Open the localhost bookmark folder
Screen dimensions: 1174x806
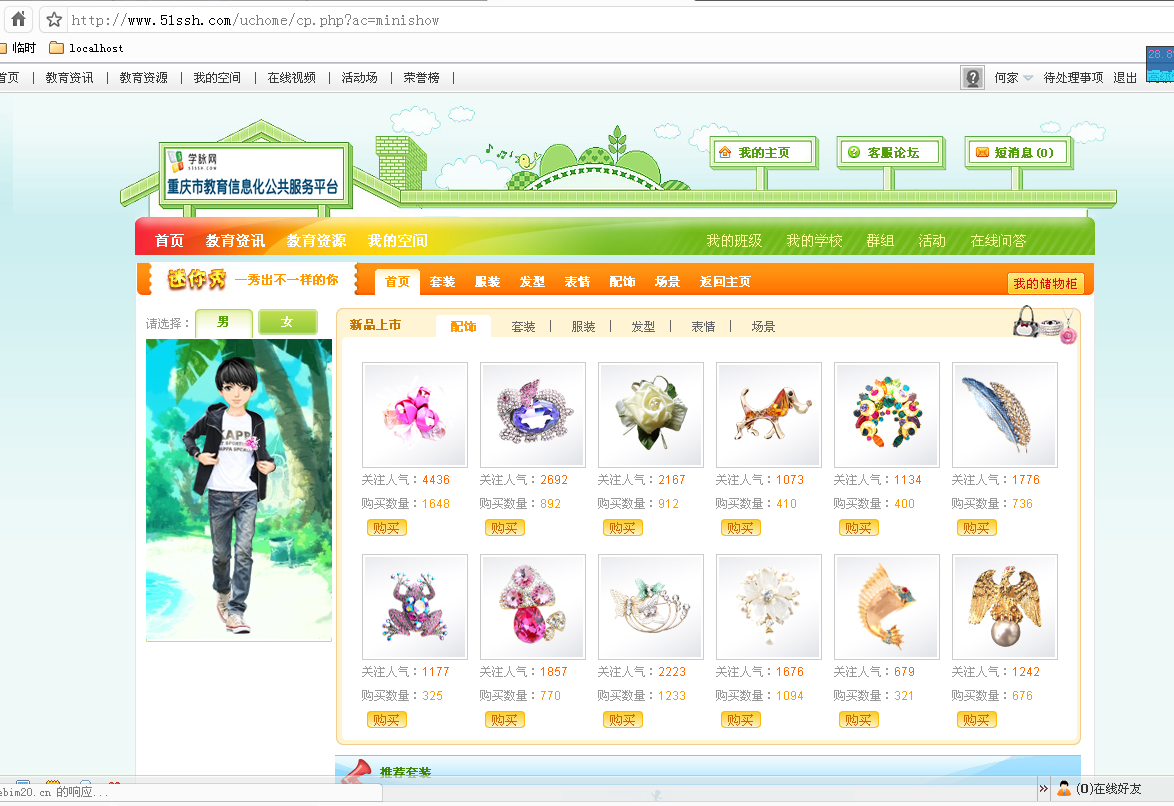point(86,48)
